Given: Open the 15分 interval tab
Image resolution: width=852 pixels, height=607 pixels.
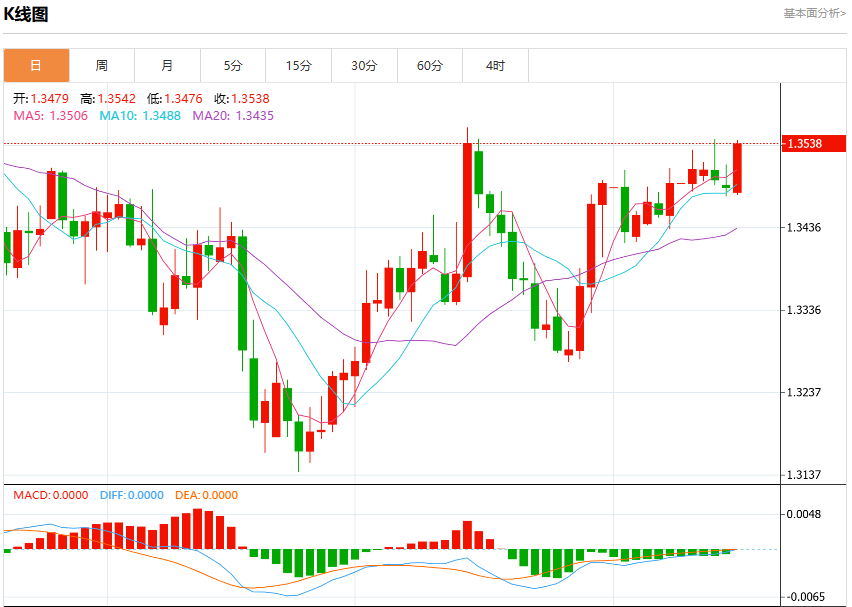Looking at the screenshot, I should click(299, 66).
